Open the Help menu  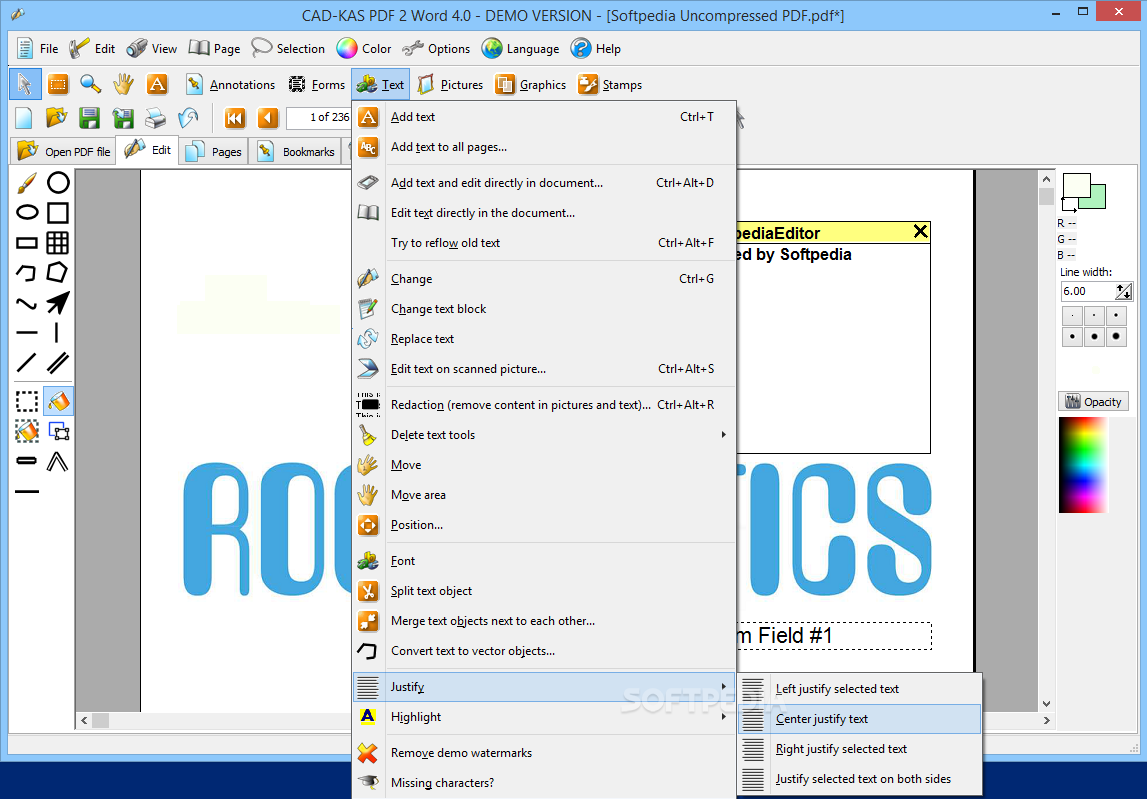pyautogui.click(x=596, y=49)
